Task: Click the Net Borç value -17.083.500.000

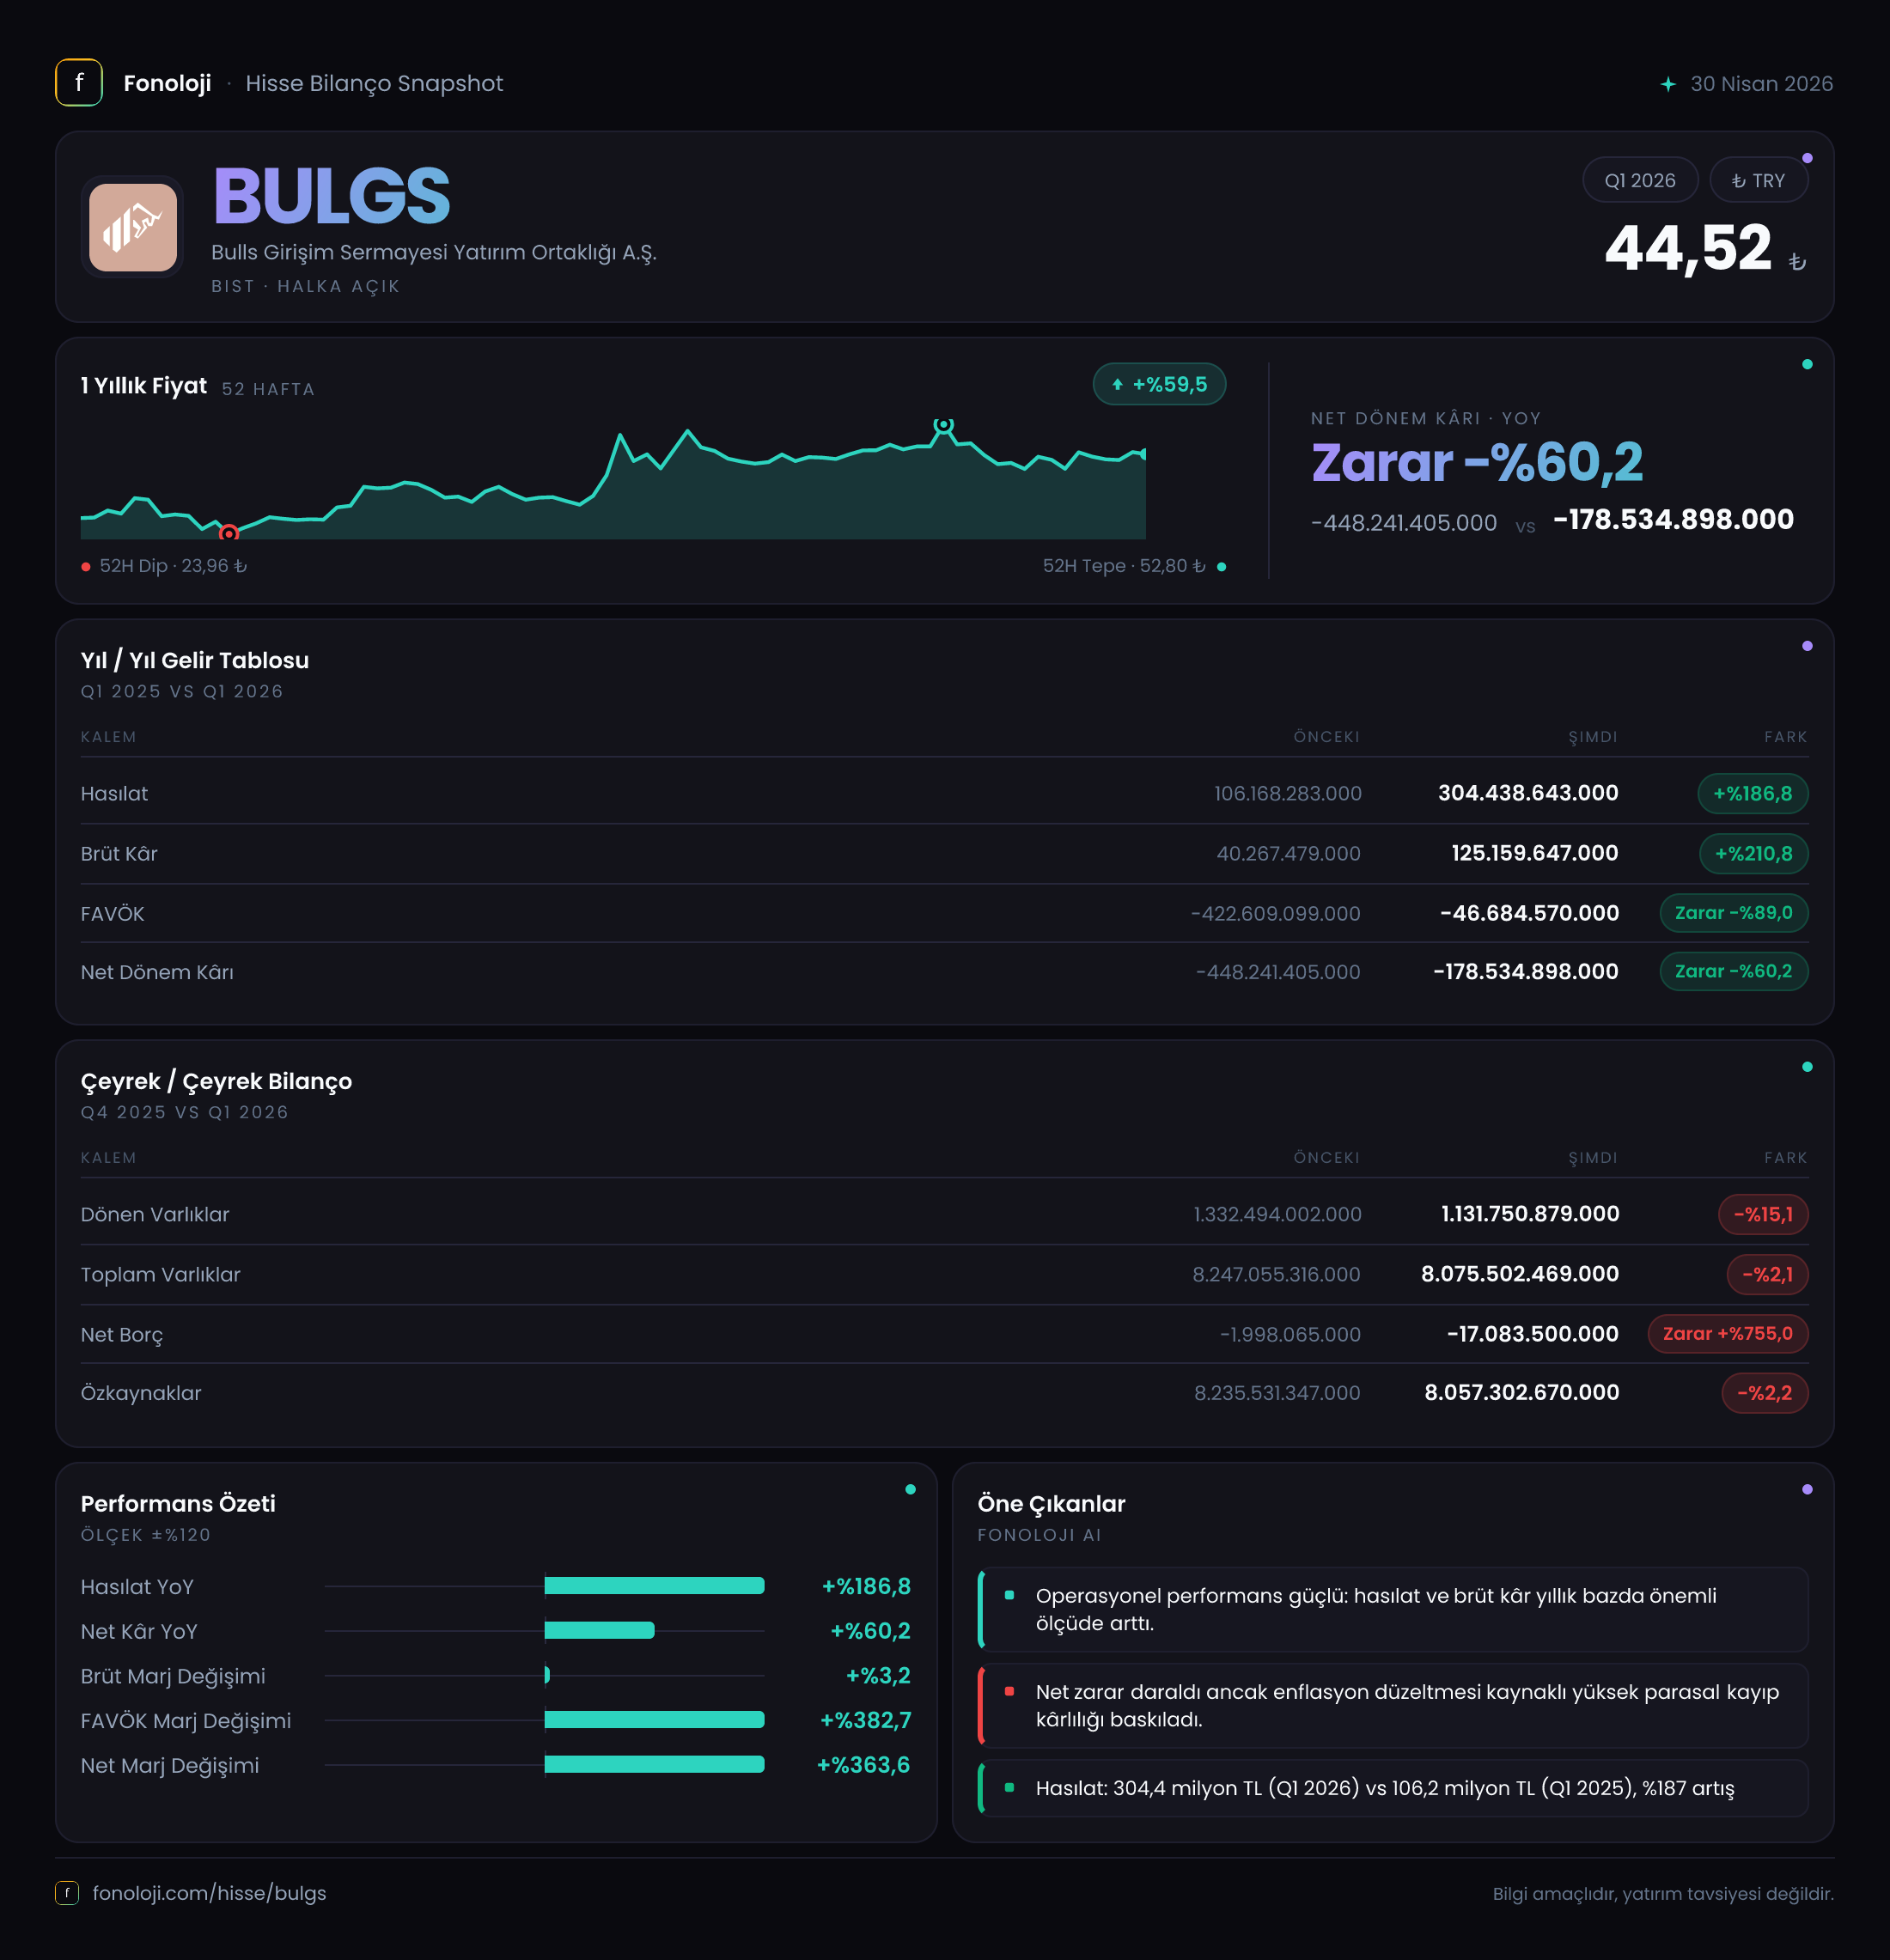Action: click(x=1533, y=1334)
